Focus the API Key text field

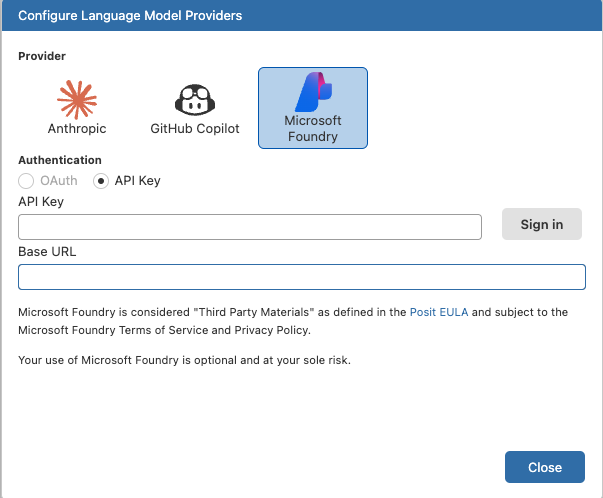250,226
